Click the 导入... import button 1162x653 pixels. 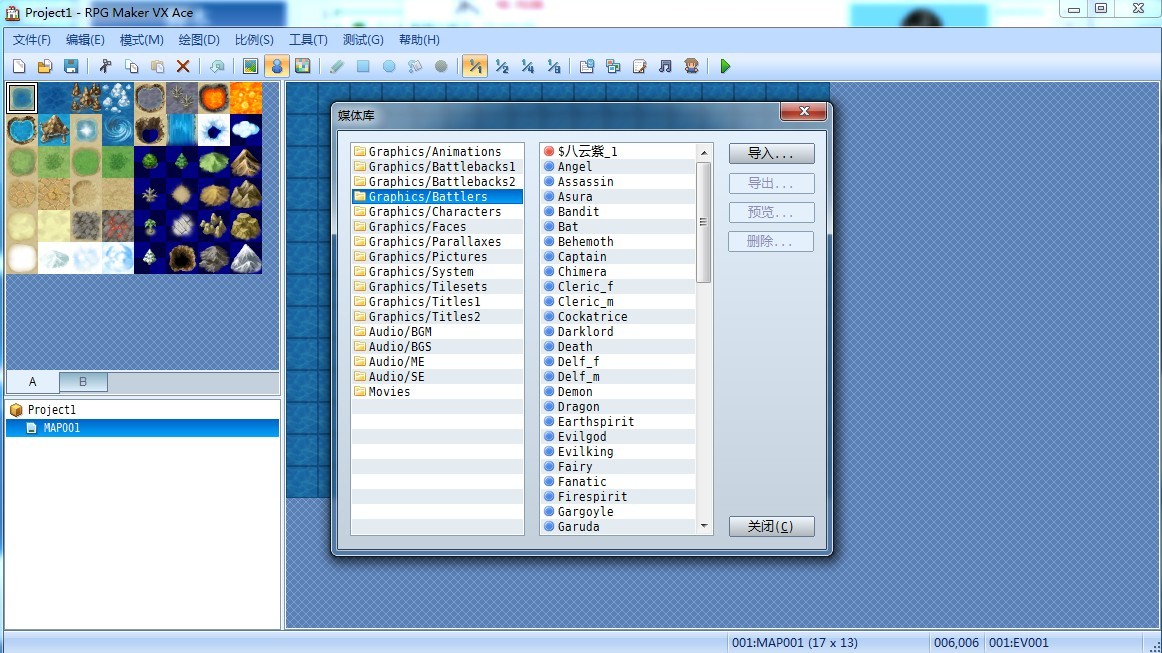pyautogui.click(x=771, y=153)
